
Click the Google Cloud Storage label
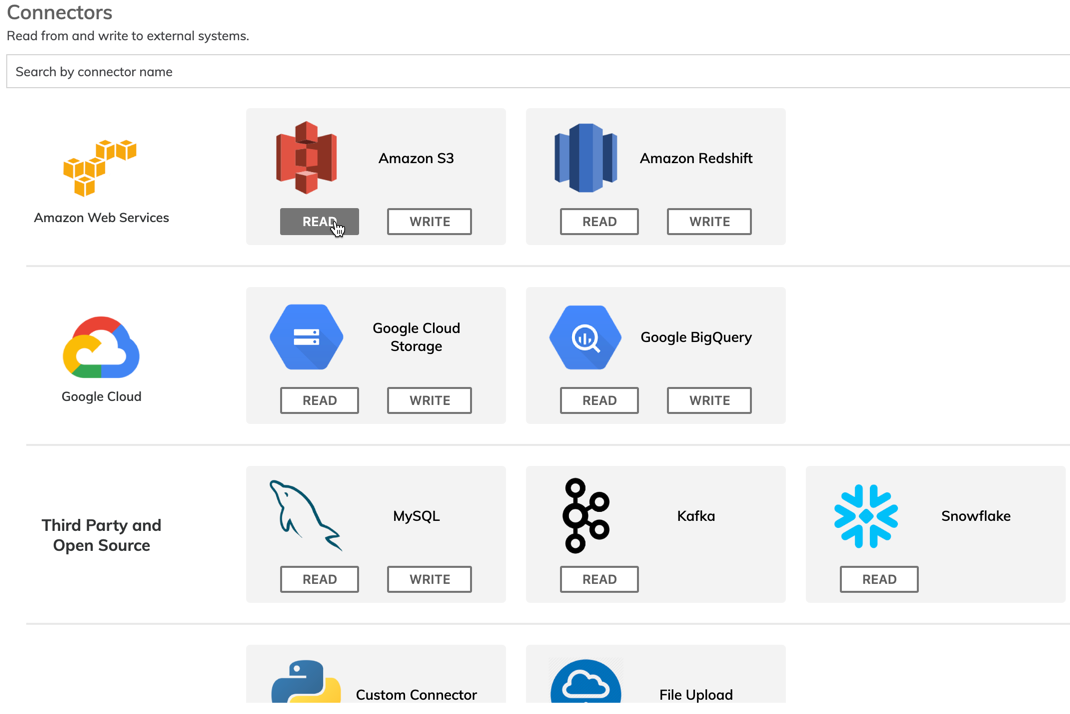(x=416, y=337)
